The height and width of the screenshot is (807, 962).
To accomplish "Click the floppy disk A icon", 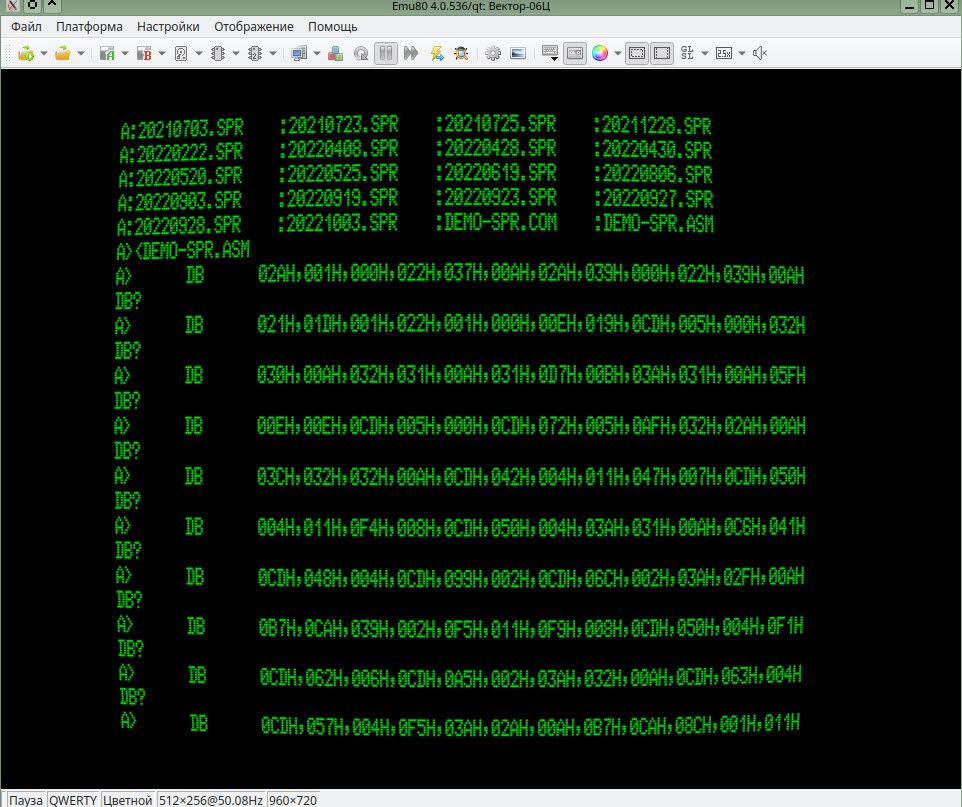I will click(x=107, y=53).
